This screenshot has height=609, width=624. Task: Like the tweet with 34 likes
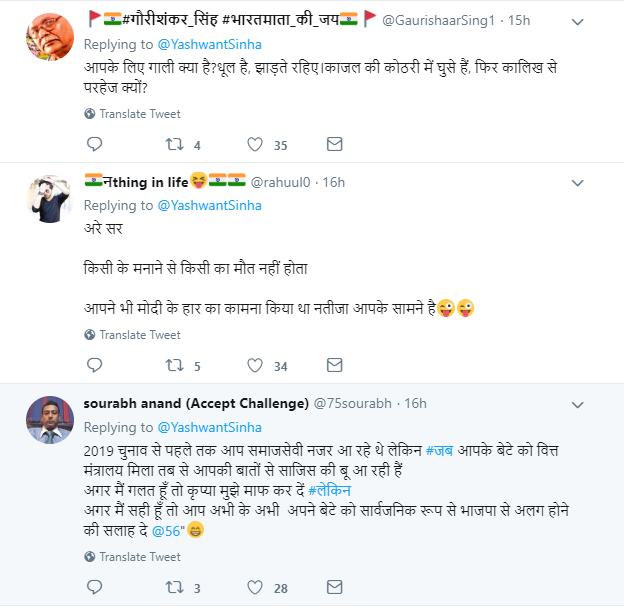pos(254,366)
